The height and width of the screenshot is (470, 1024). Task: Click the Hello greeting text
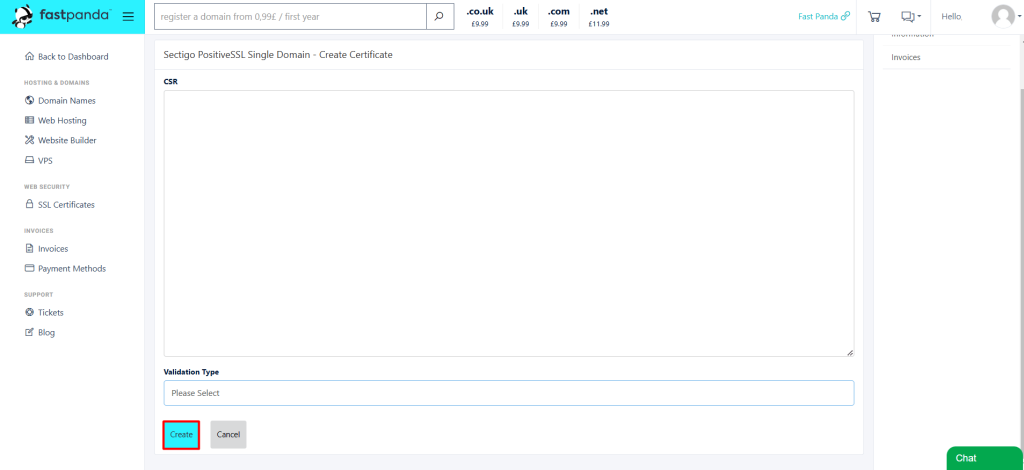952,16
